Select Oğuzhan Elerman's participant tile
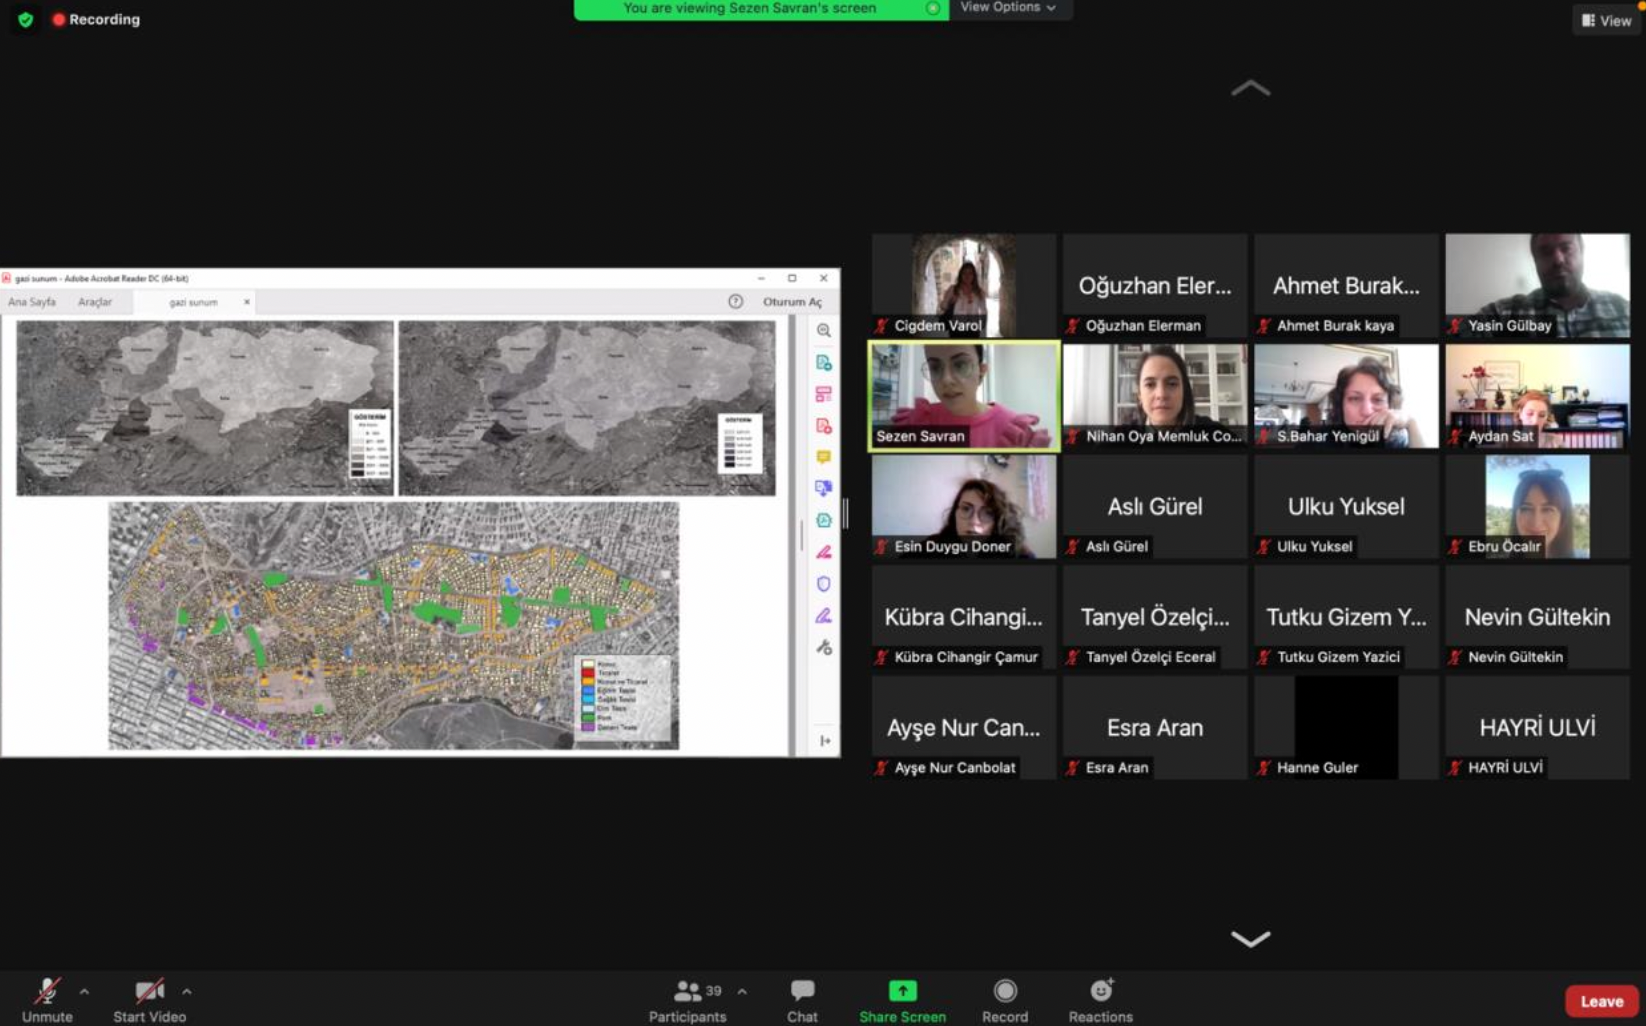1646x1026 pixels. [x=1155, y=285]
